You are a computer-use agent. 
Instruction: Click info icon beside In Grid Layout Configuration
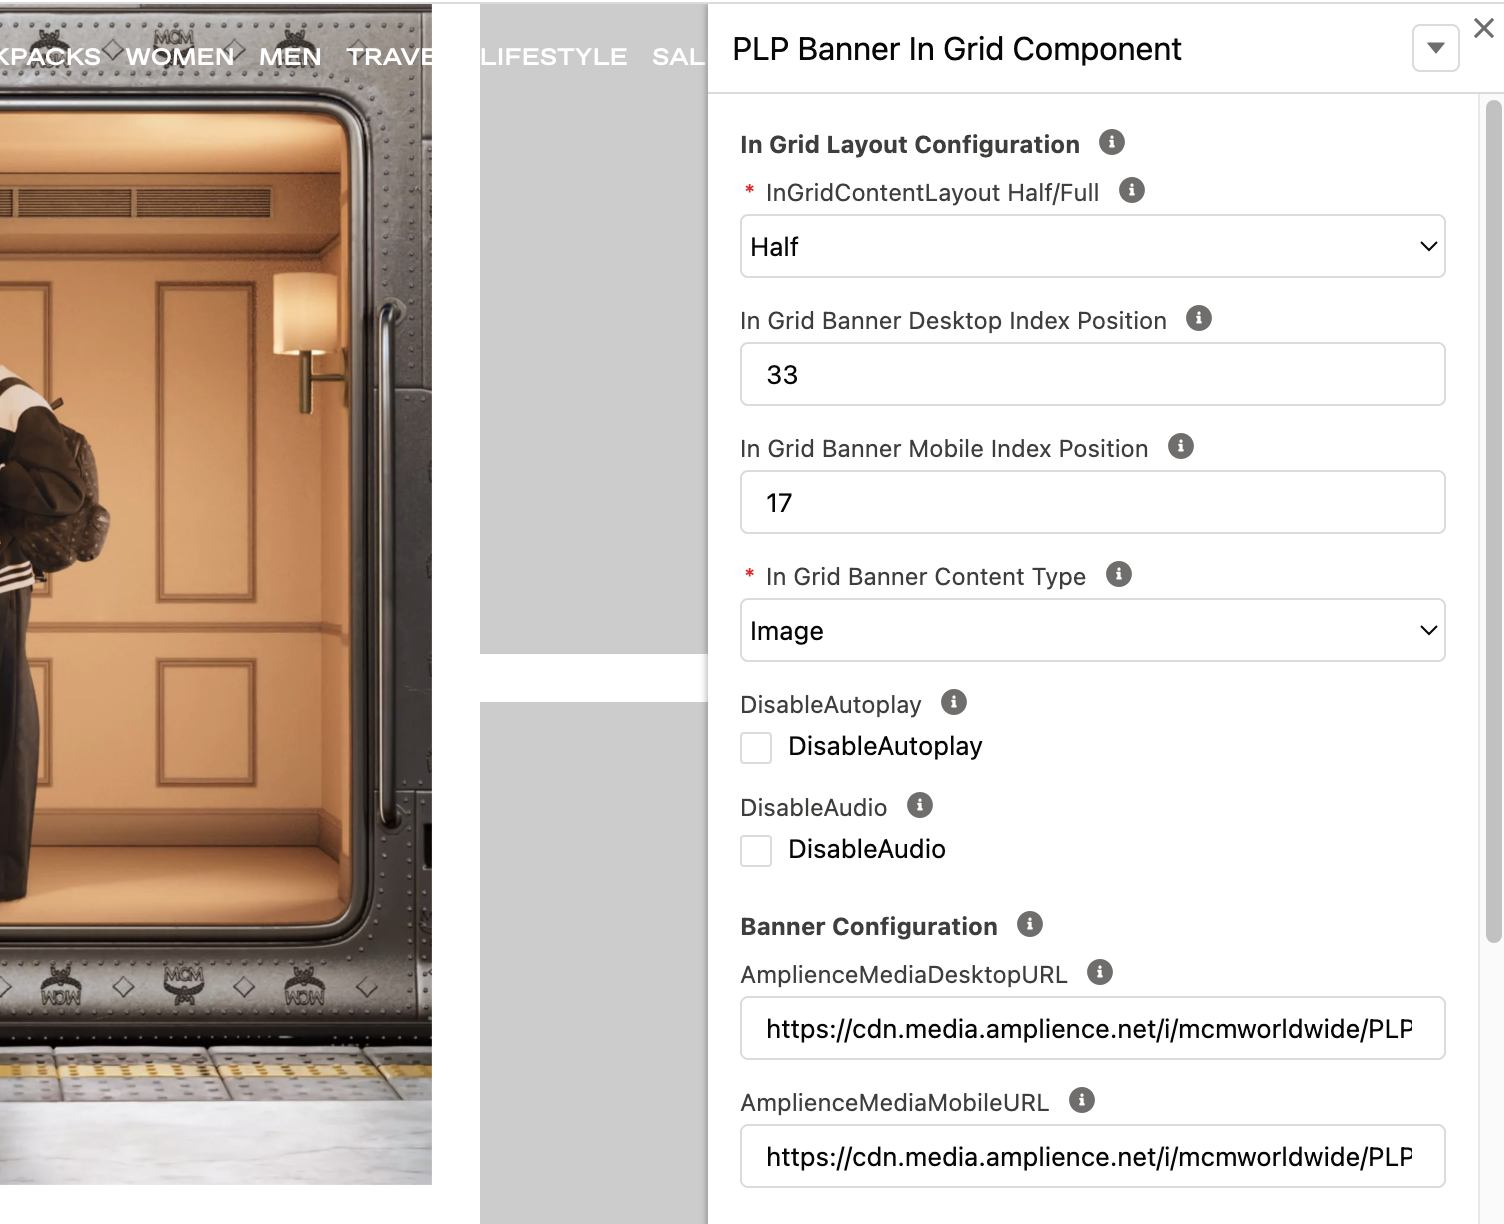(x=1111, y=142)
